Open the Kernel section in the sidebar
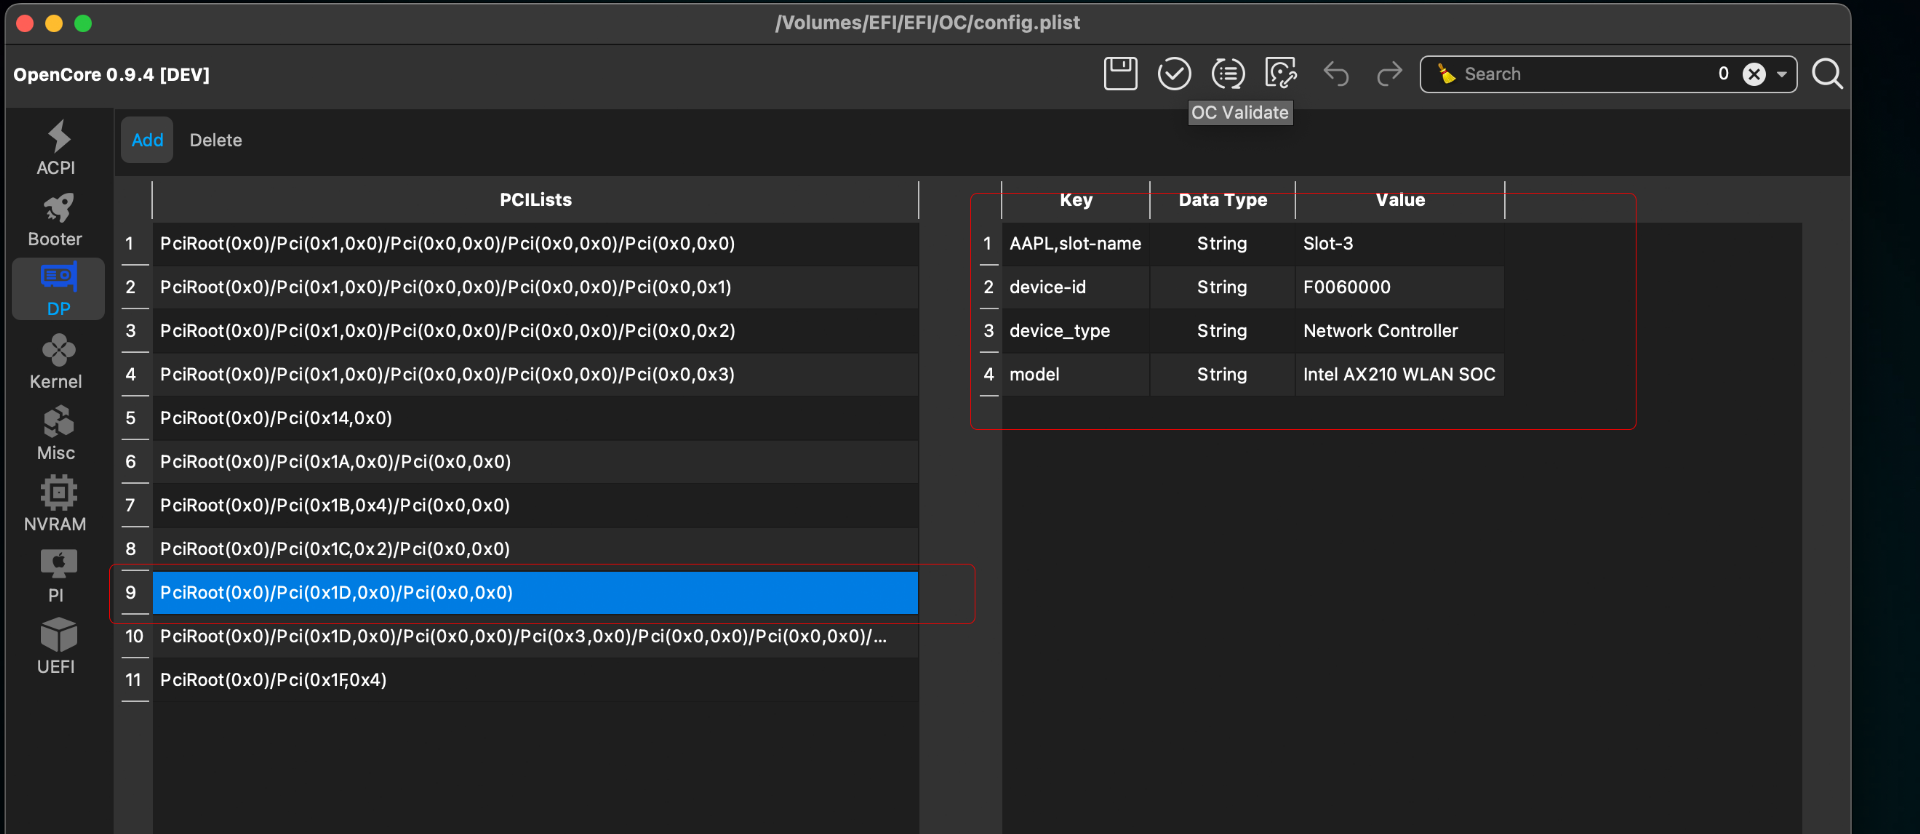This screenshot has width=1920, height=834. [57, 362]
